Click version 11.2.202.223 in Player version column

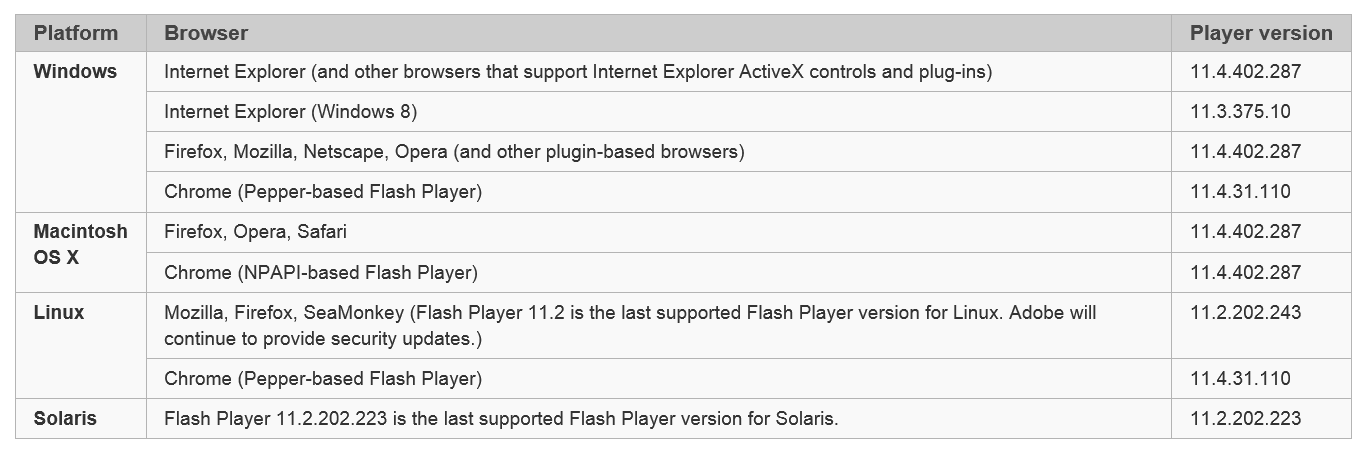pyautogui.click(x=1245, y=419)
